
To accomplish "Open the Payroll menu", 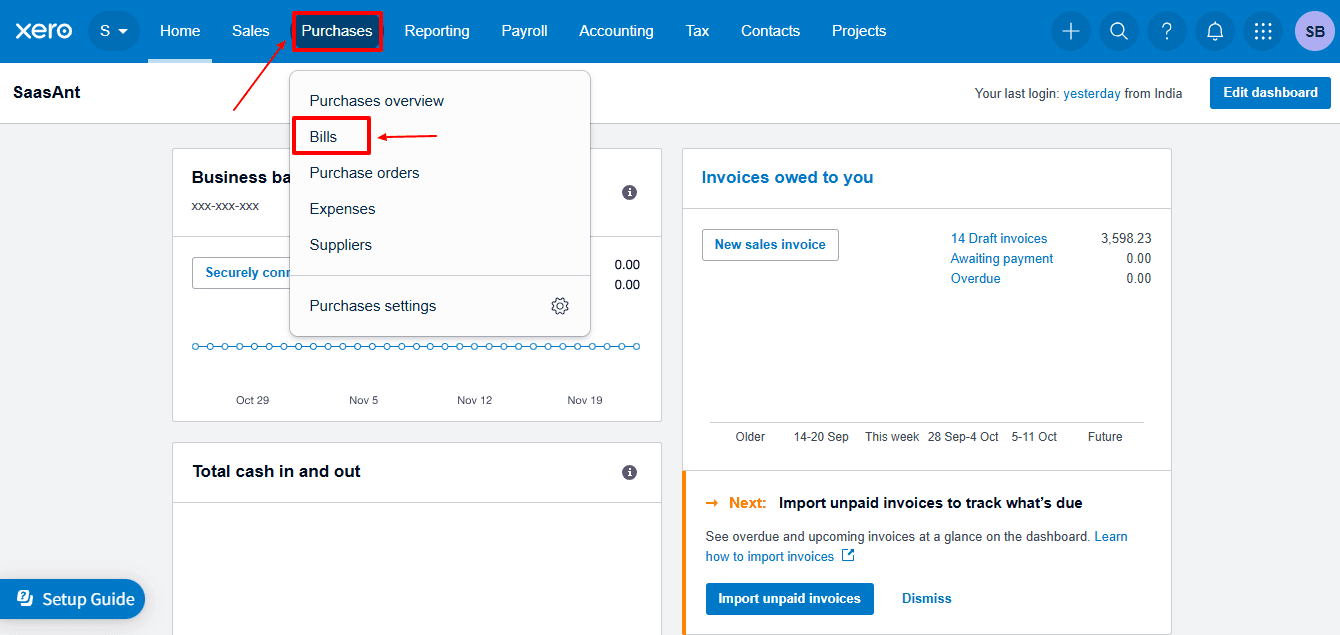I will pos(525,31).
